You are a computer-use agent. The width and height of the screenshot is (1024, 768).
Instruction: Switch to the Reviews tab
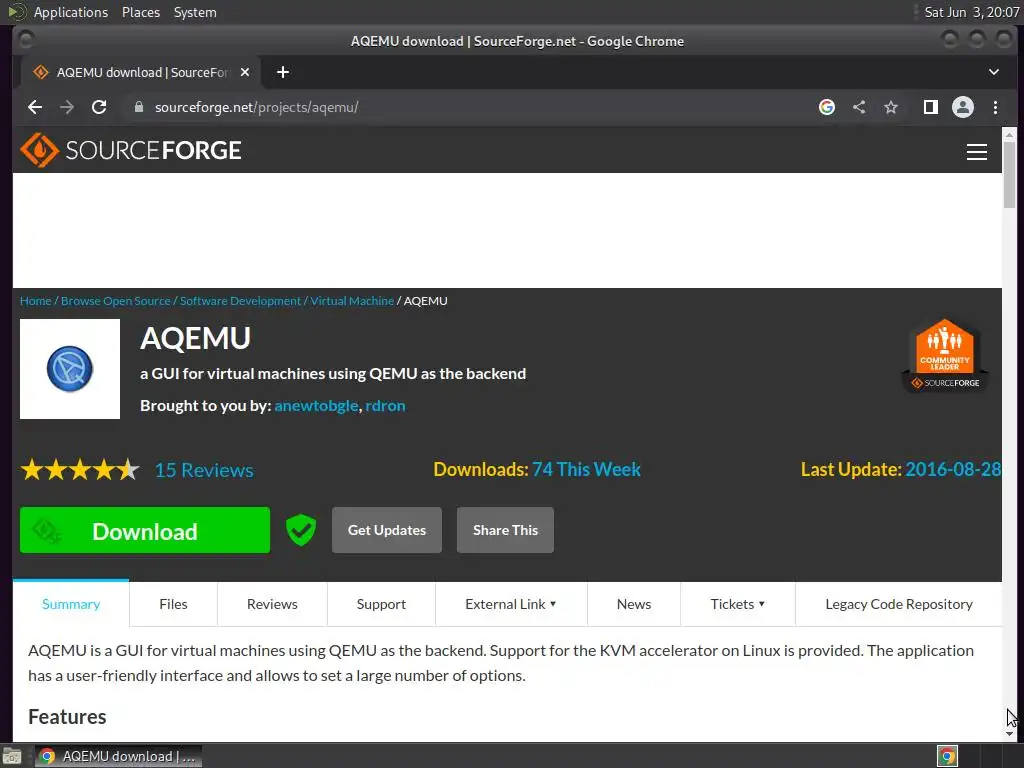[272, 604]
